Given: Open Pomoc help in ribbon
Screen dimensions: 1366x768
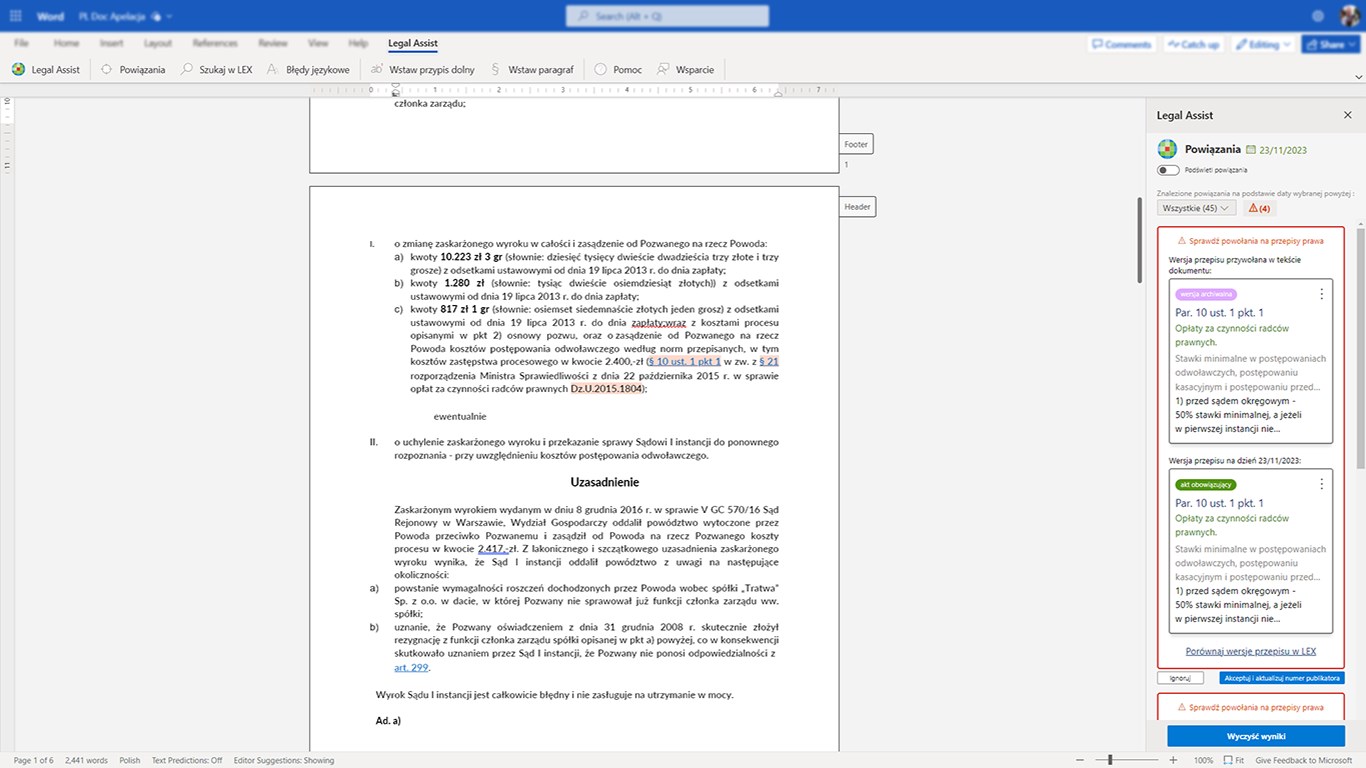Looking at the screenshot, I should (618, 70).
